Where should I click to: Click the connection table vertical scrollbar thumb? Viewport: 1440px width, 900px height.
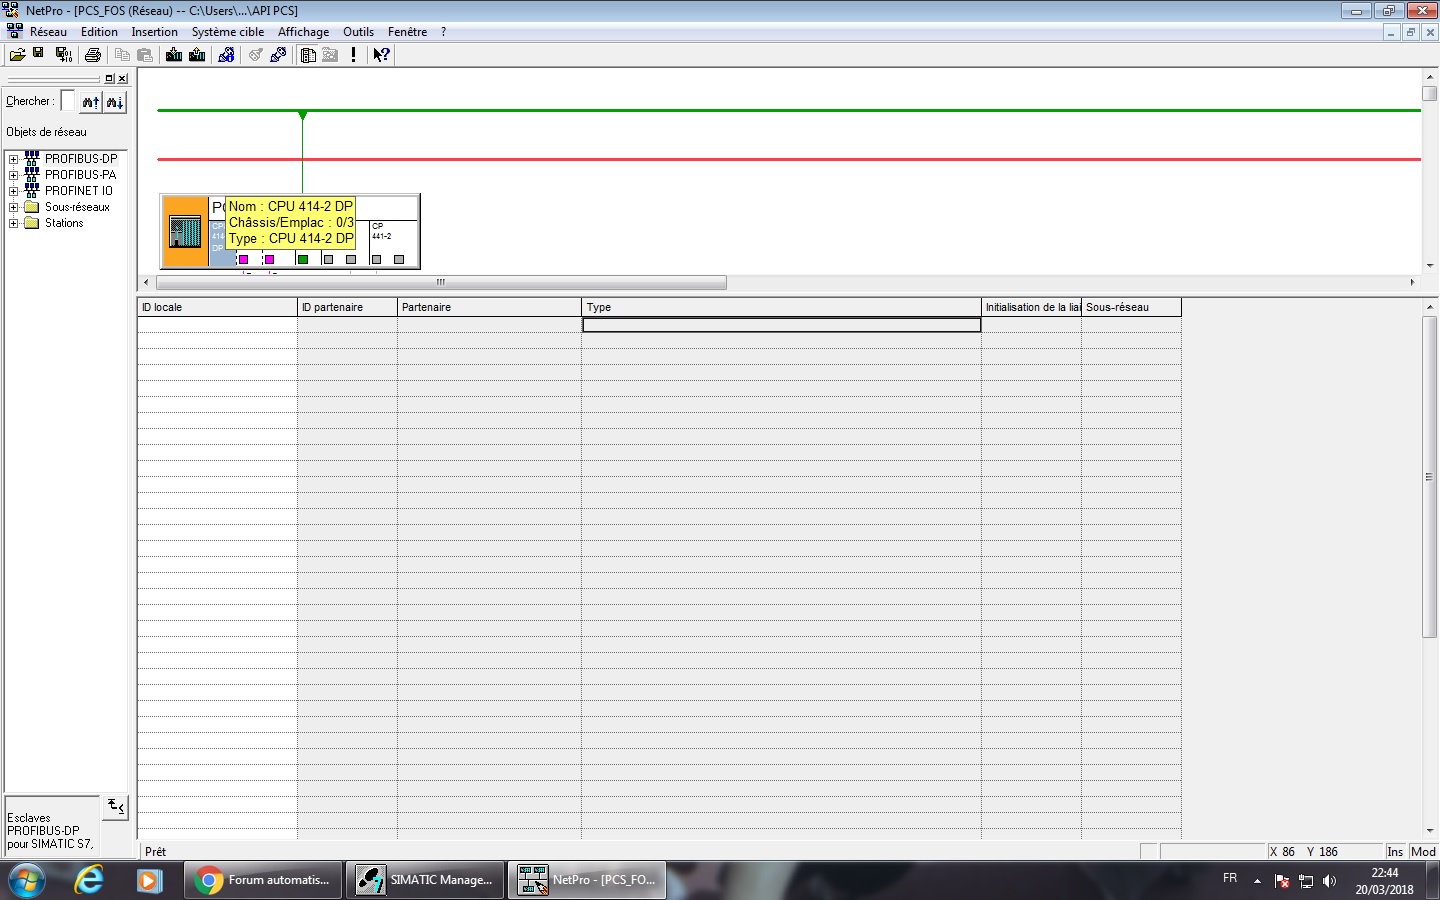[x=1429, y=477]
